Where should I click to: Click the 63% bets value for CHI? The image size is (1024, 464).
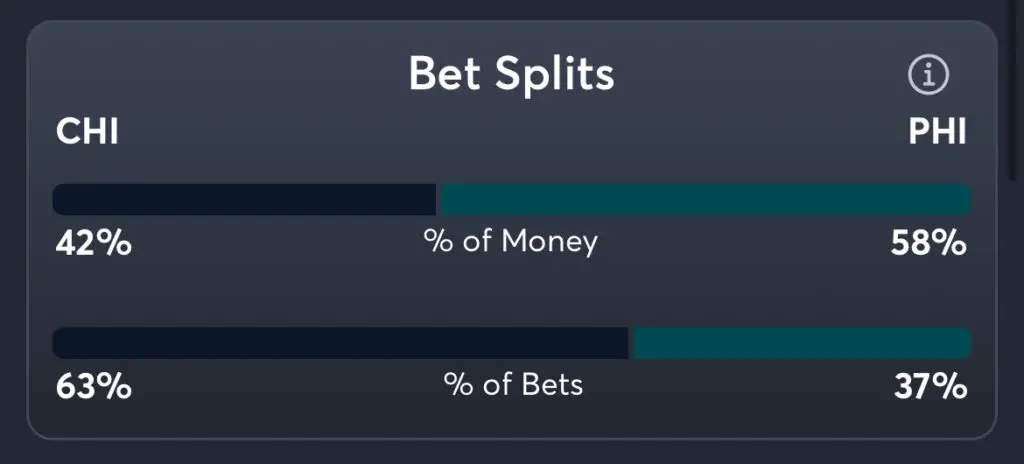pos(93,386)
